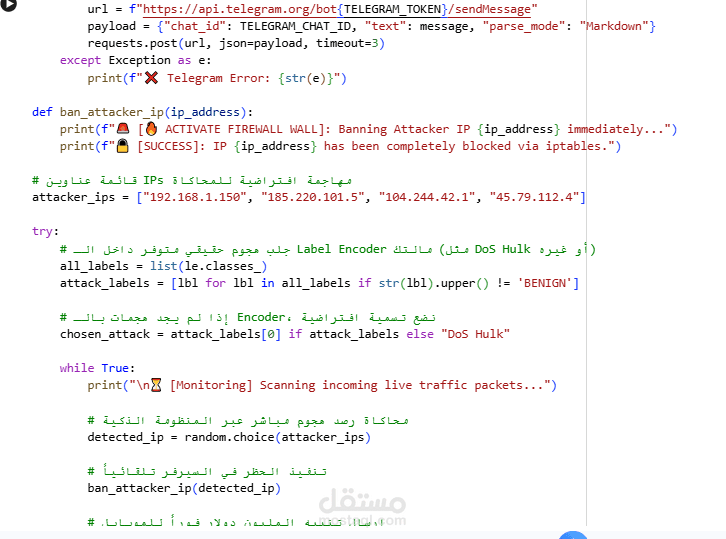Run the code cell with the play button
This screenshot has height=539, width=726.
click(8, 4)
